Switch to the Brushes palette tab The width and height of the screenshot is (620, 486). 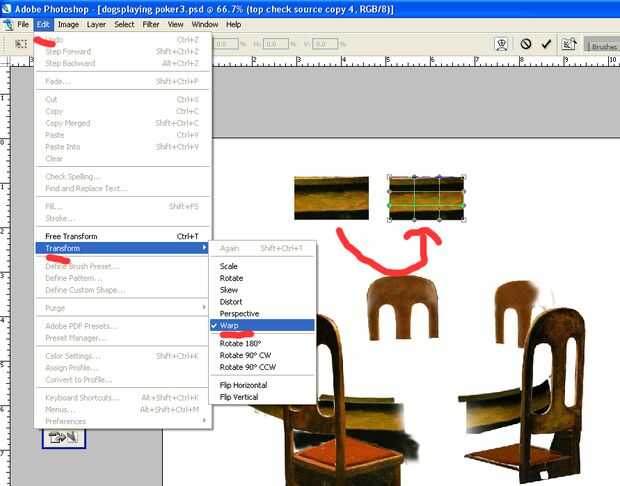(603, 46)
